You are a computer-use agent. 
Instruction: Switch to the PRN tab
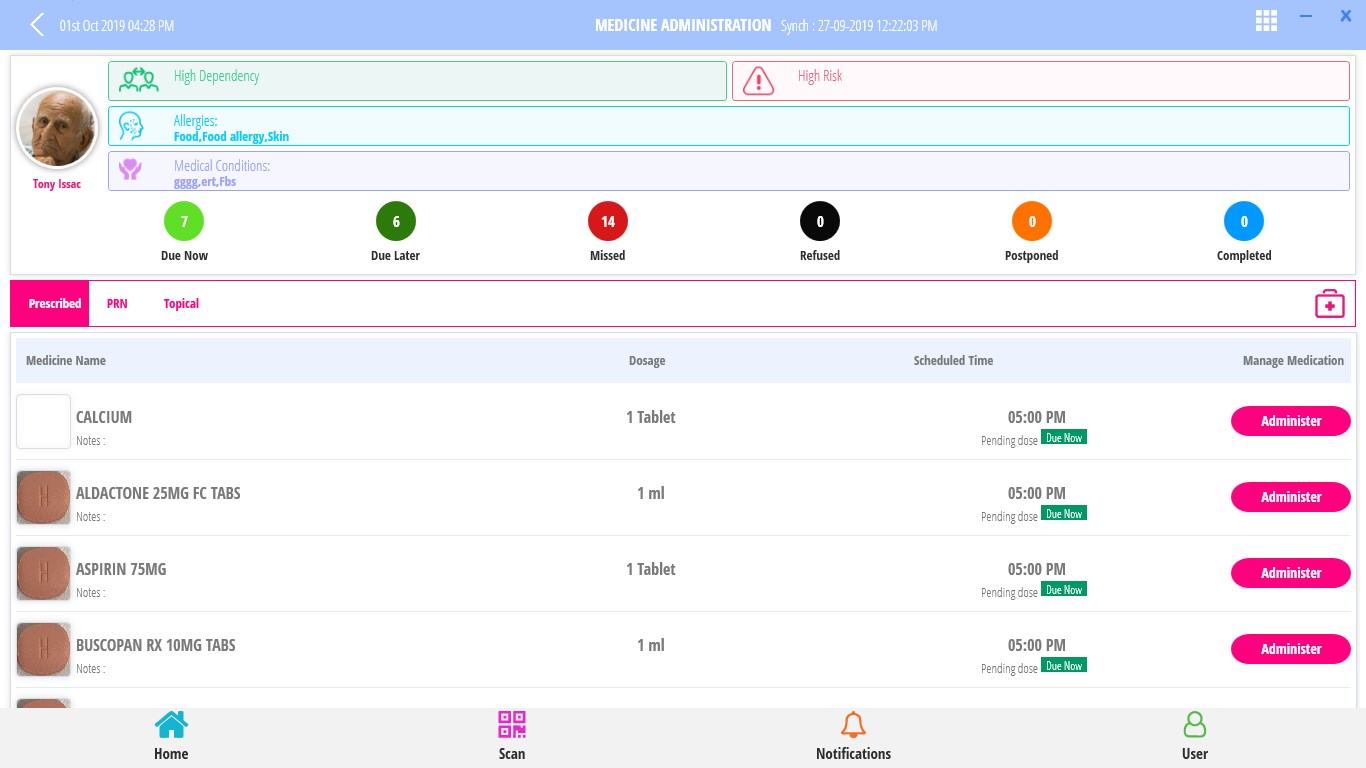pos(117,303)
